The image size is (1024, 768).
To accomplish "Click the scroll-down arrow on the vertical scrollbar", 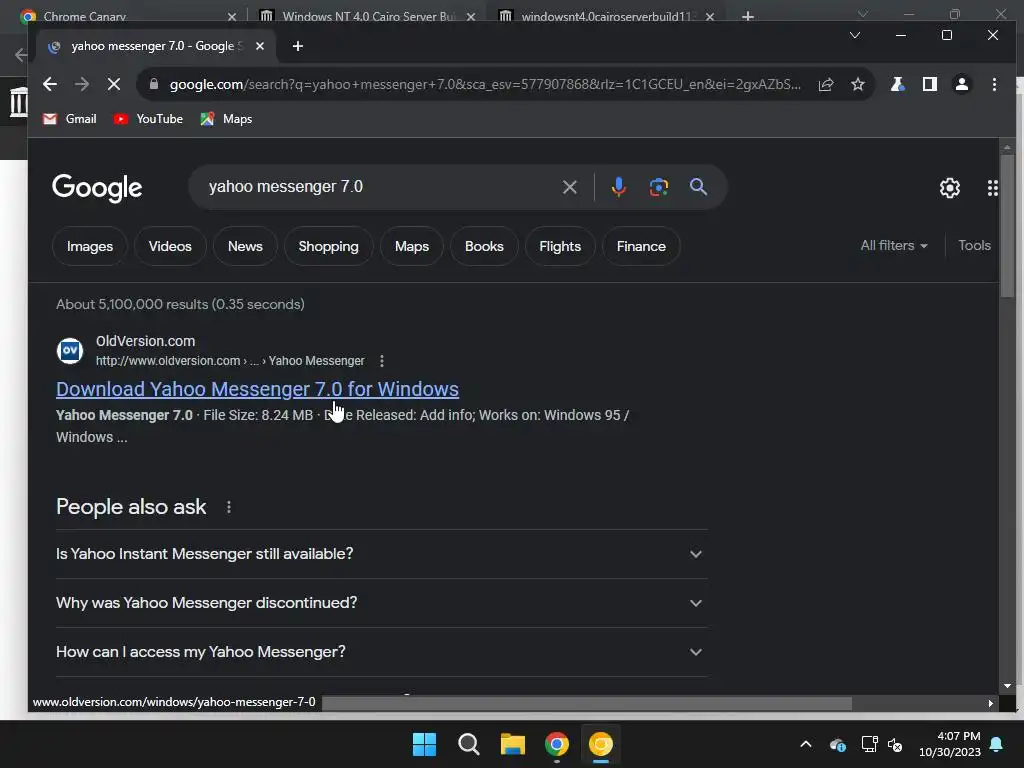I will click(x=1007, y=686).
